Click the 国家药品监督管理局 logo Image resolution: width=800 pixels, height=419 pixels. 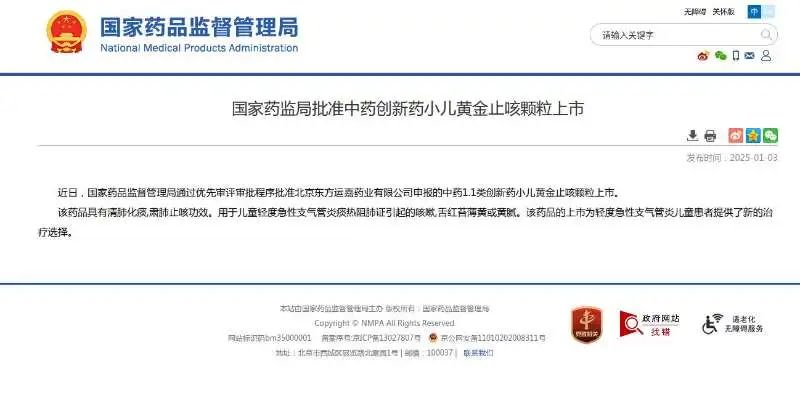click(172, 33)
